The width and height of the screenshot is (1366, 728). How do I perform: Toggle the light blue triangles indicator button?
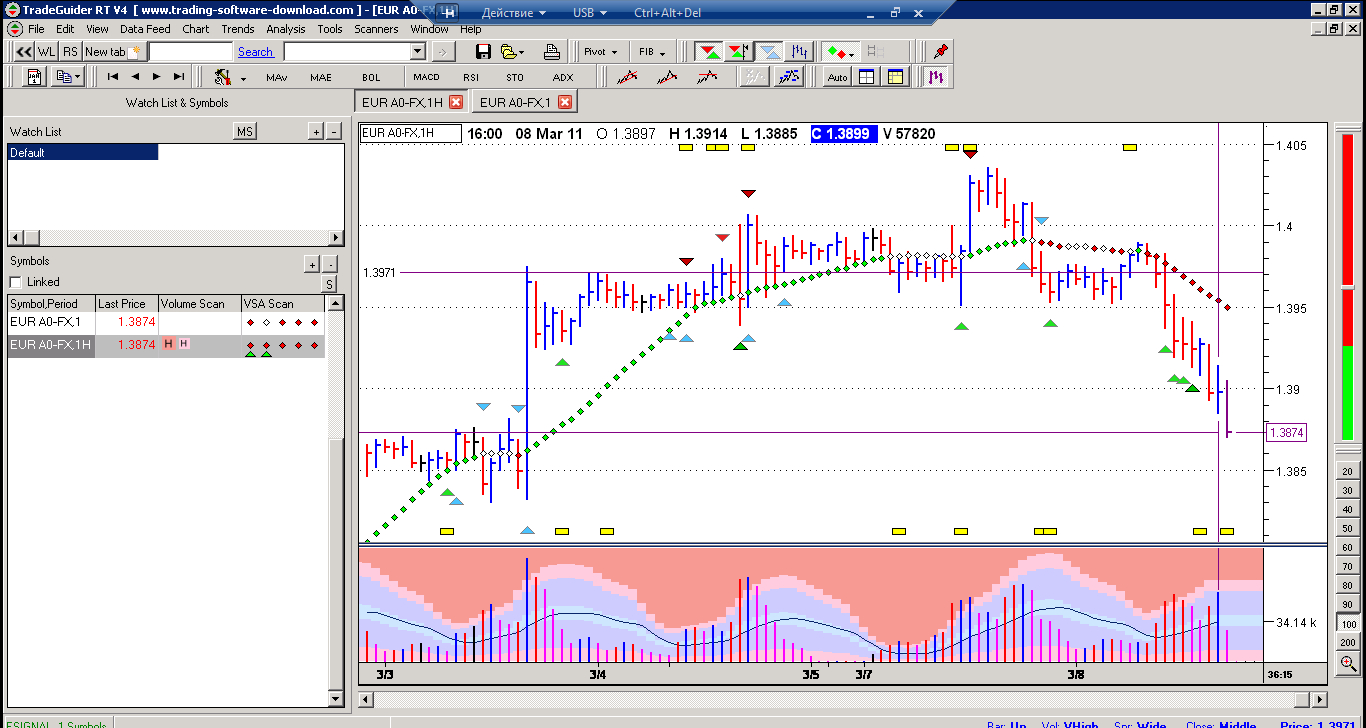pos(769,52)
